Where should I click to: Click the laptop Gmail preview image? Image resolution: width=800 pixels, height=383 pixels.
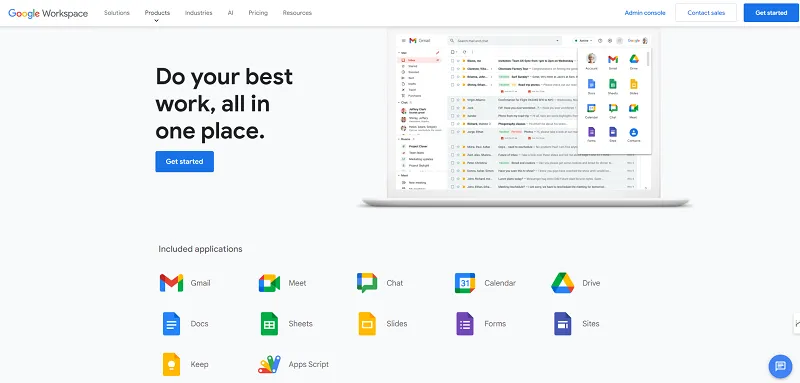coord(524,117)
